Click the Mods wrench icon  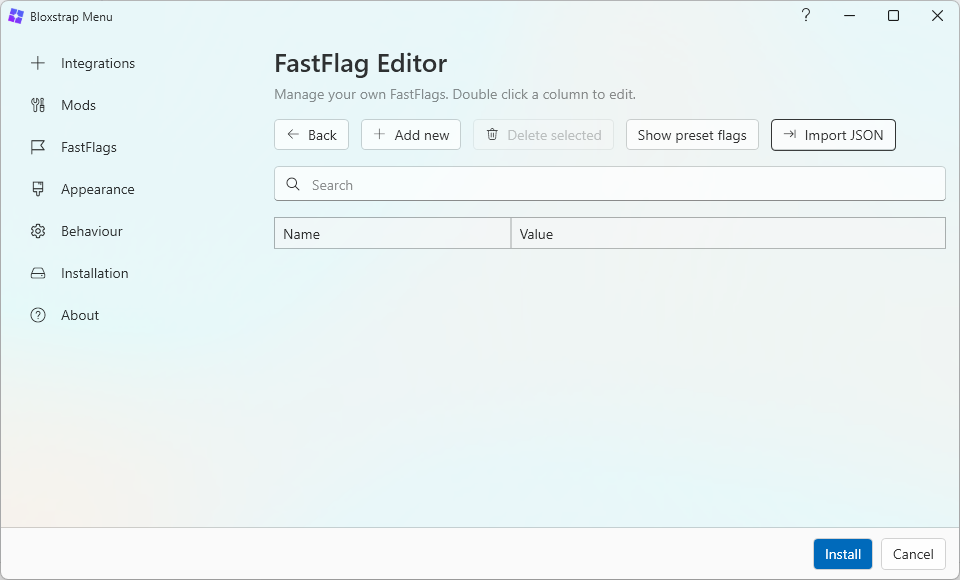38,105
